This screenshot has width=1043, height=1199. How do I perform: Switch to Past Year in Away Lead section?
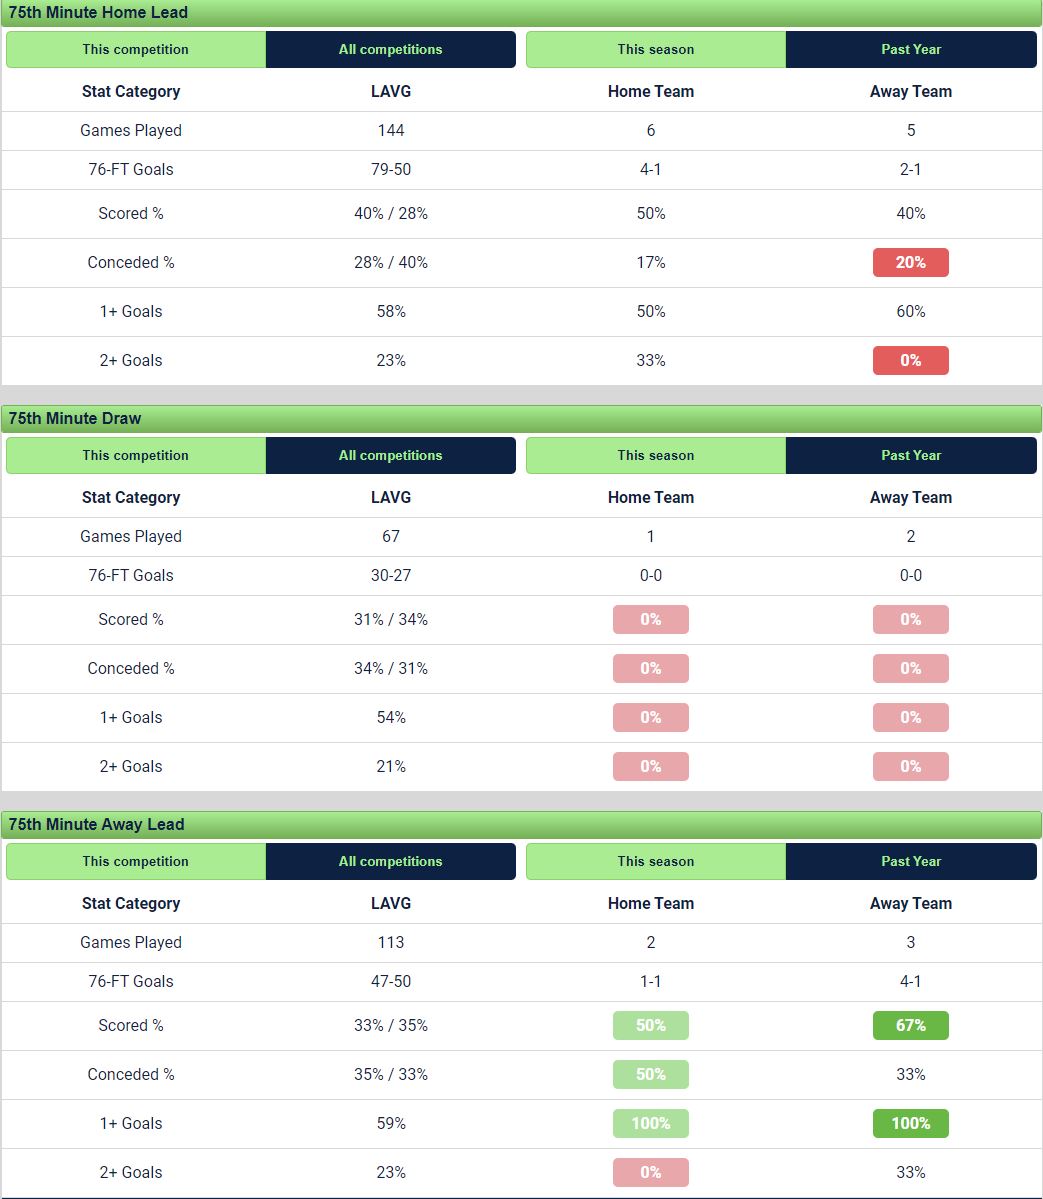(x=911, y=861)
